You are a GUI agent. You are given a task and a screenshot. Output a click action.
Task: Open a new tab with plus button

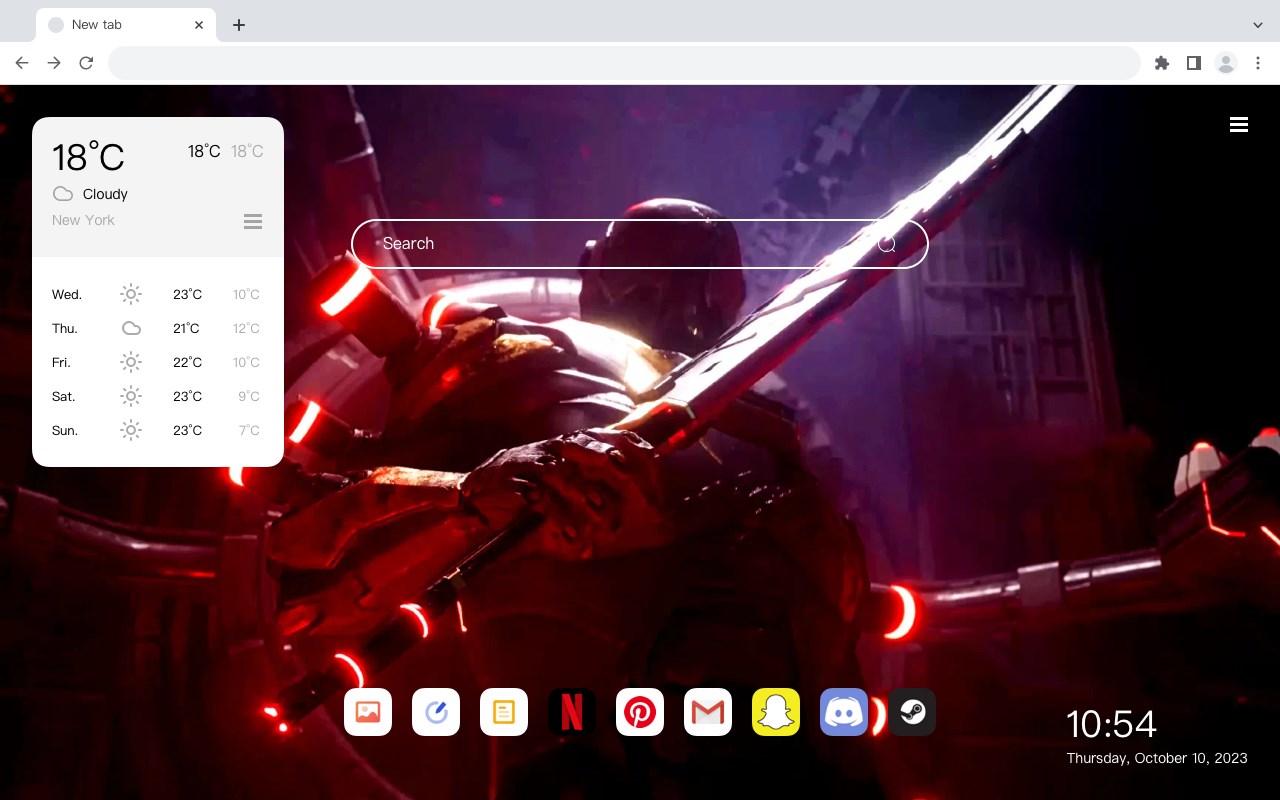coord(238,25)
